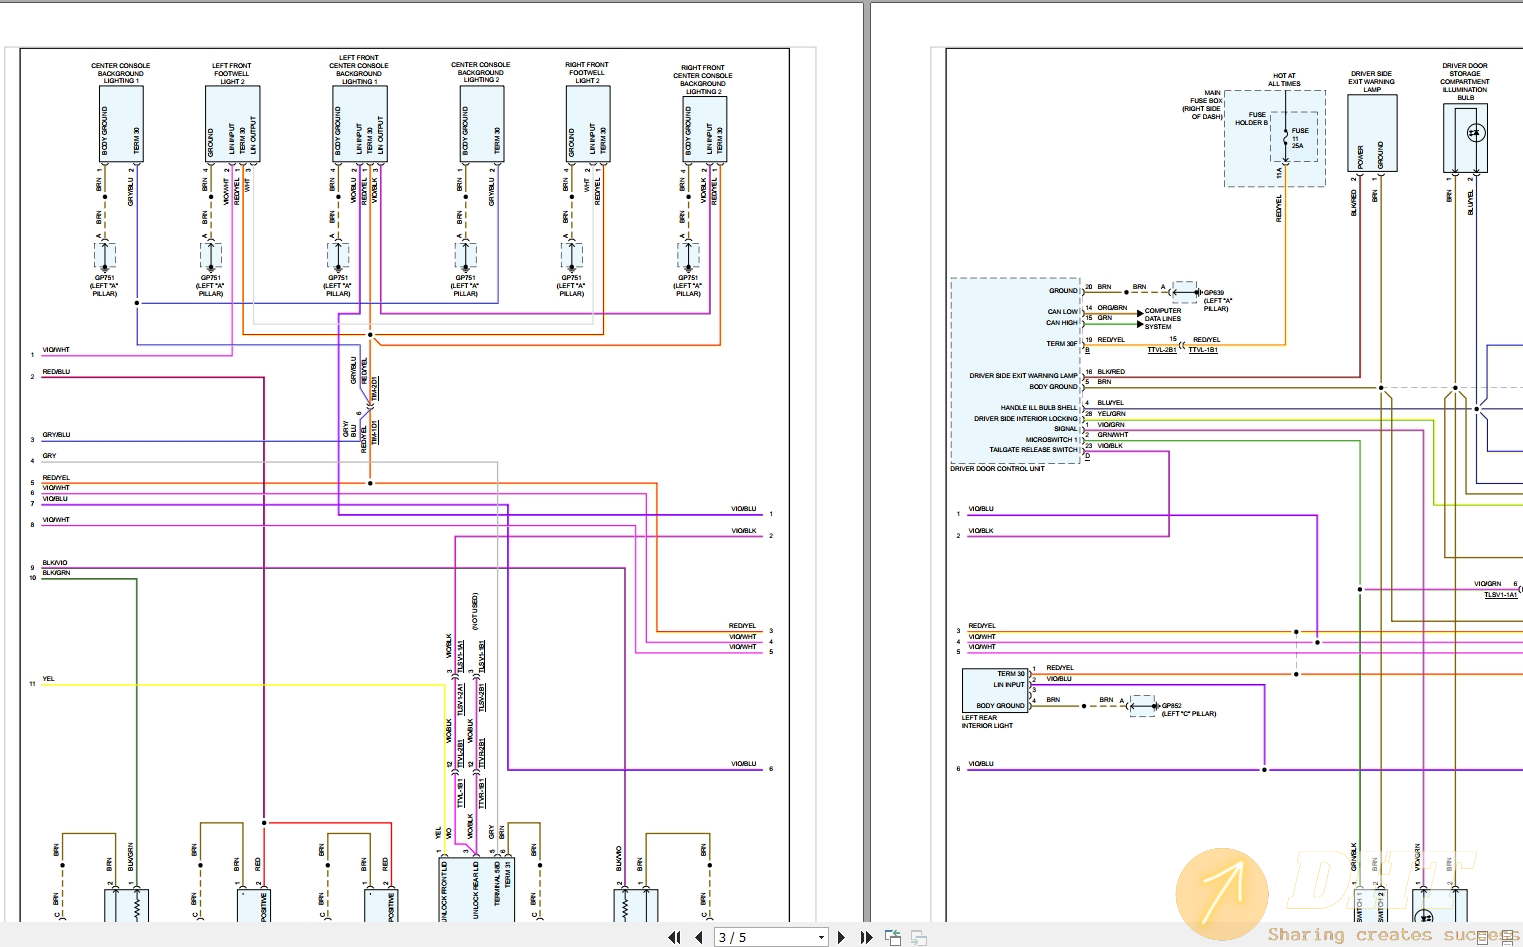Select the 'GRN/WHT' wire label at pin 2
The image size is (1523, 947).
click(x=1112, y=434)
